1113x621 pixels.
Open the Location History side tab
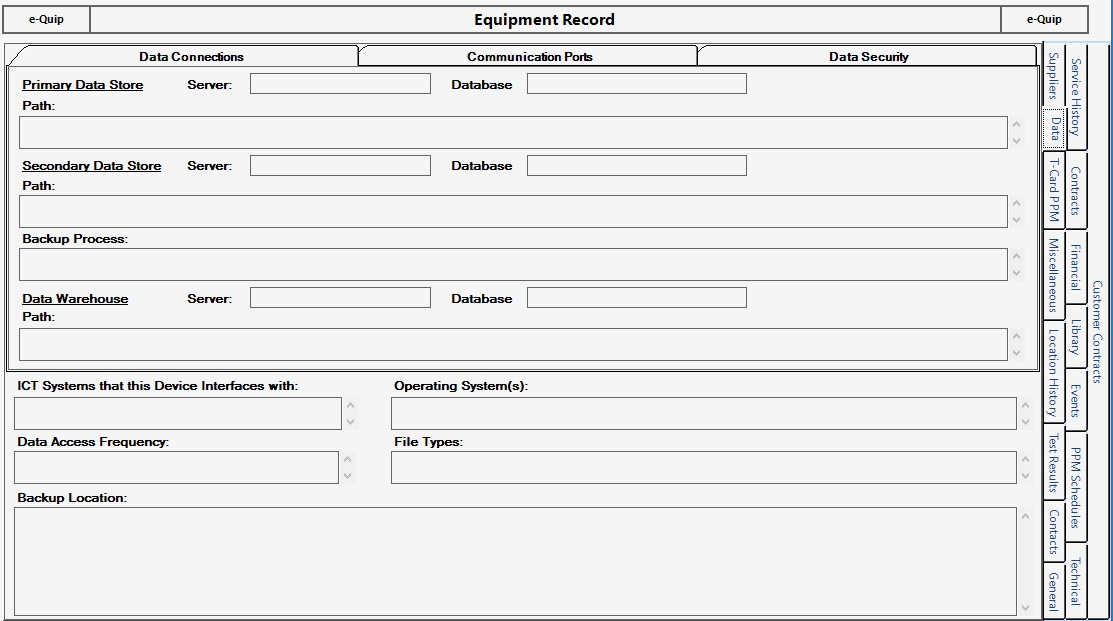(x=1054, y=372)
